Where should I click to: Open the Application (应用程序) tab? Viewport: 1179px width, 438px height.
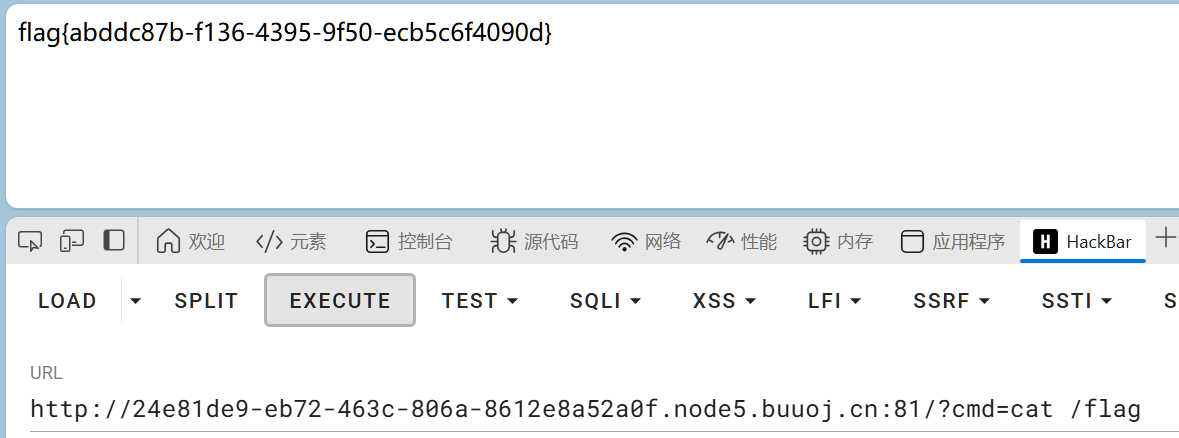click(953, 241)
